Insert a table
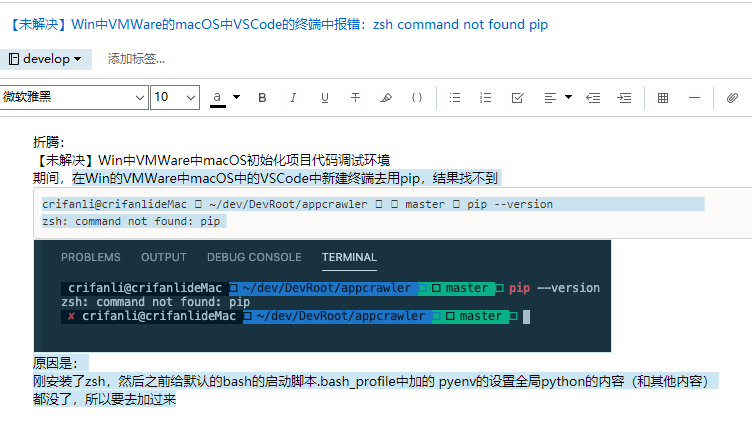Image resolution: width=752 pixels, height=437 pixels. (x=663, y=98)
